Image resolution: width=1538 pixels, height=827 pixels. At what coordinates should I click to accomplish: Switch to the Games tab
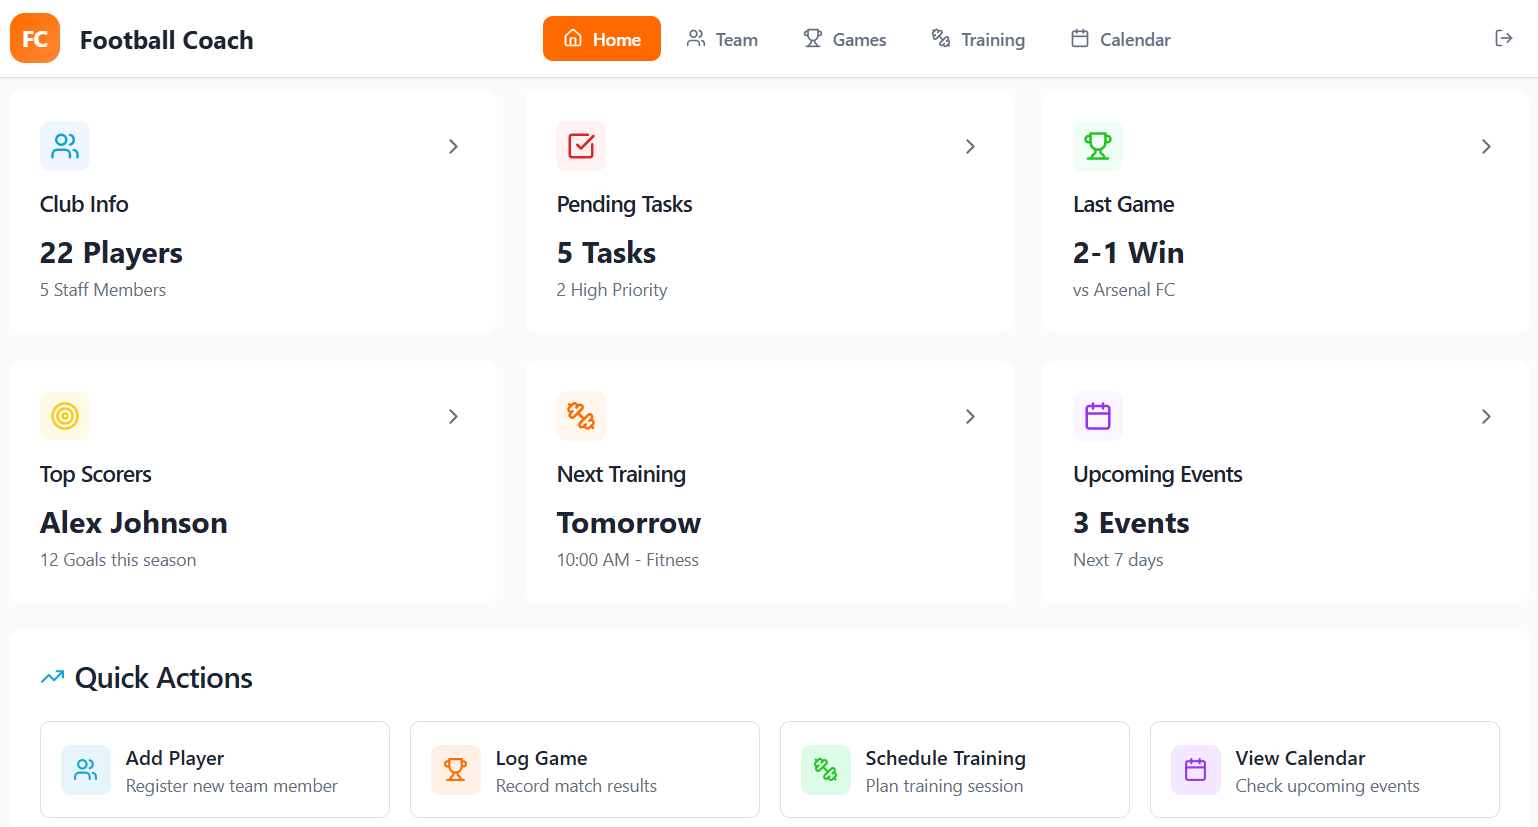[x=845, y=39]
